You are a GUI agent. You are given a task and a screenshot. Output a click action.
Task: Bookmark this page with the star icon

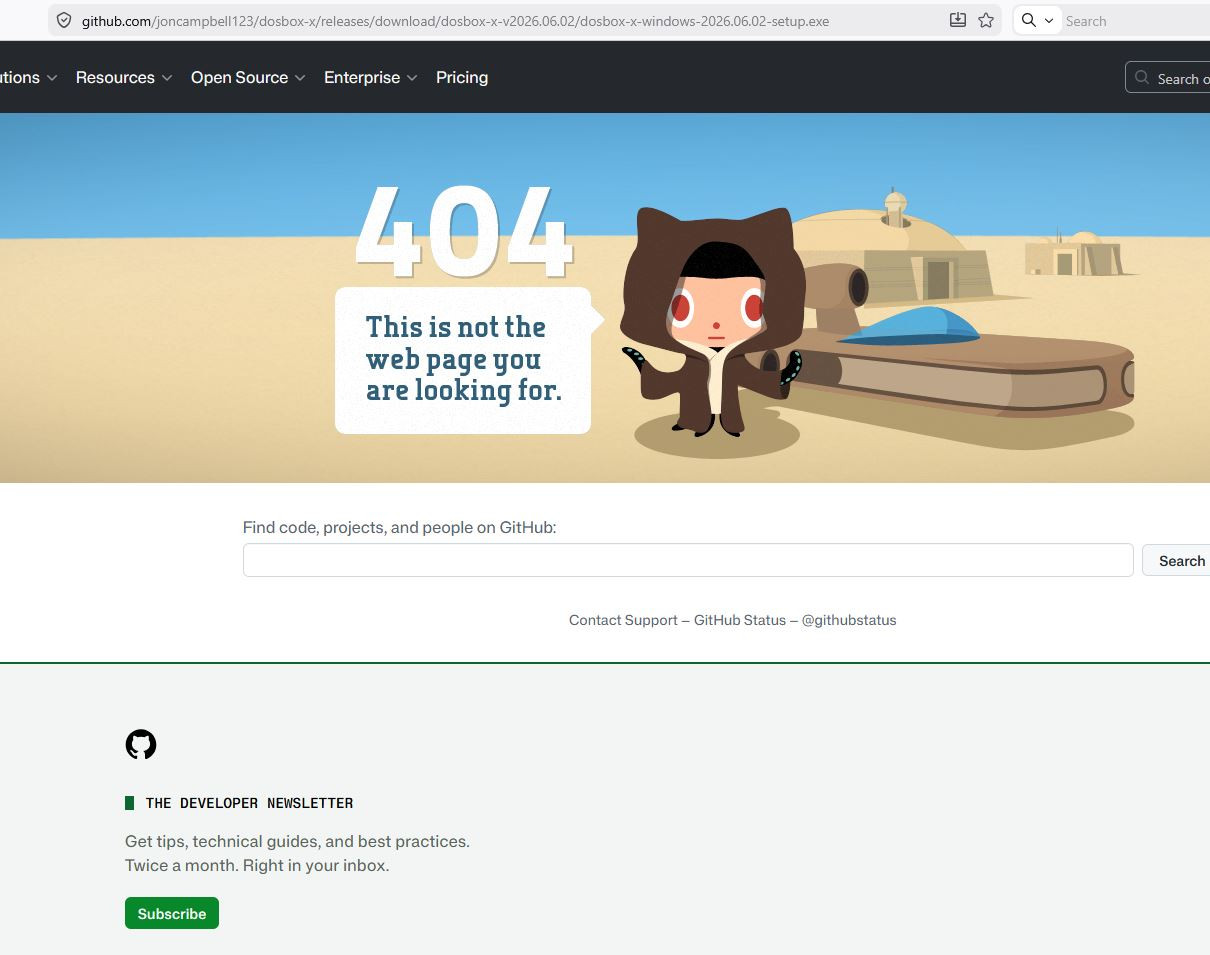point(986,20)
